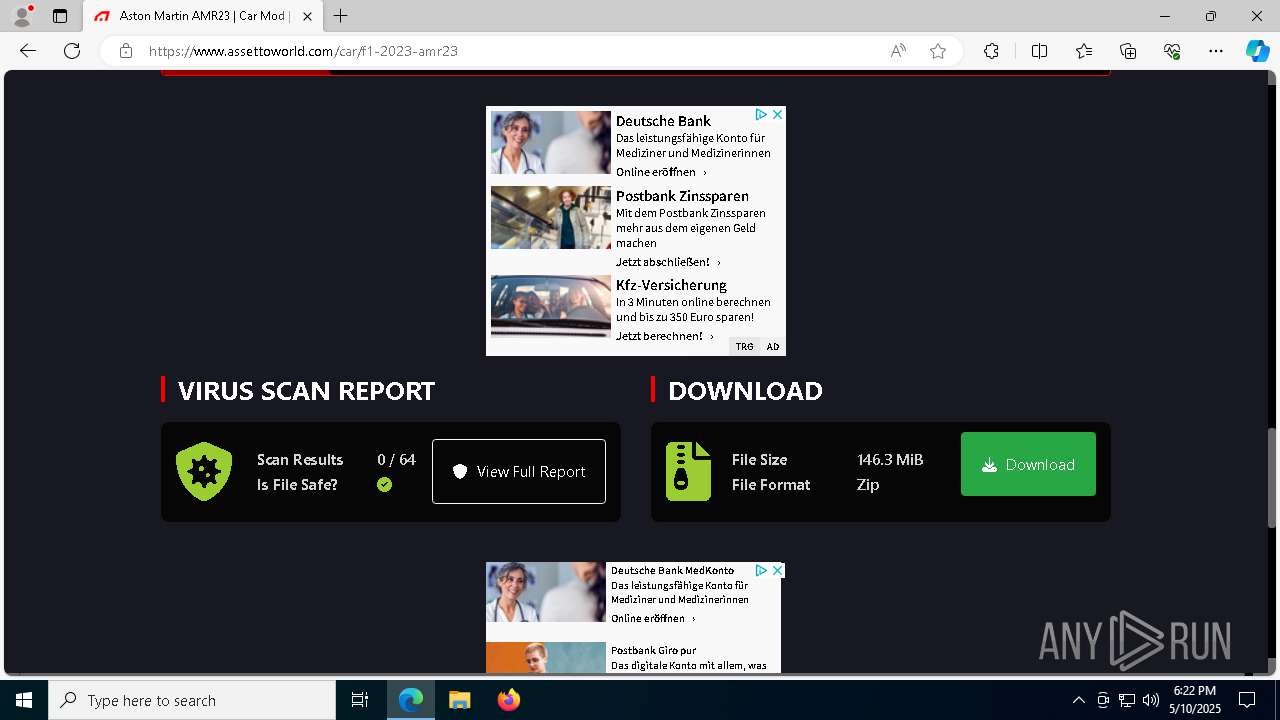This screenshot has width=1280, height=720.
Task: Click the green zip file icon
Action: click(688, 471)
